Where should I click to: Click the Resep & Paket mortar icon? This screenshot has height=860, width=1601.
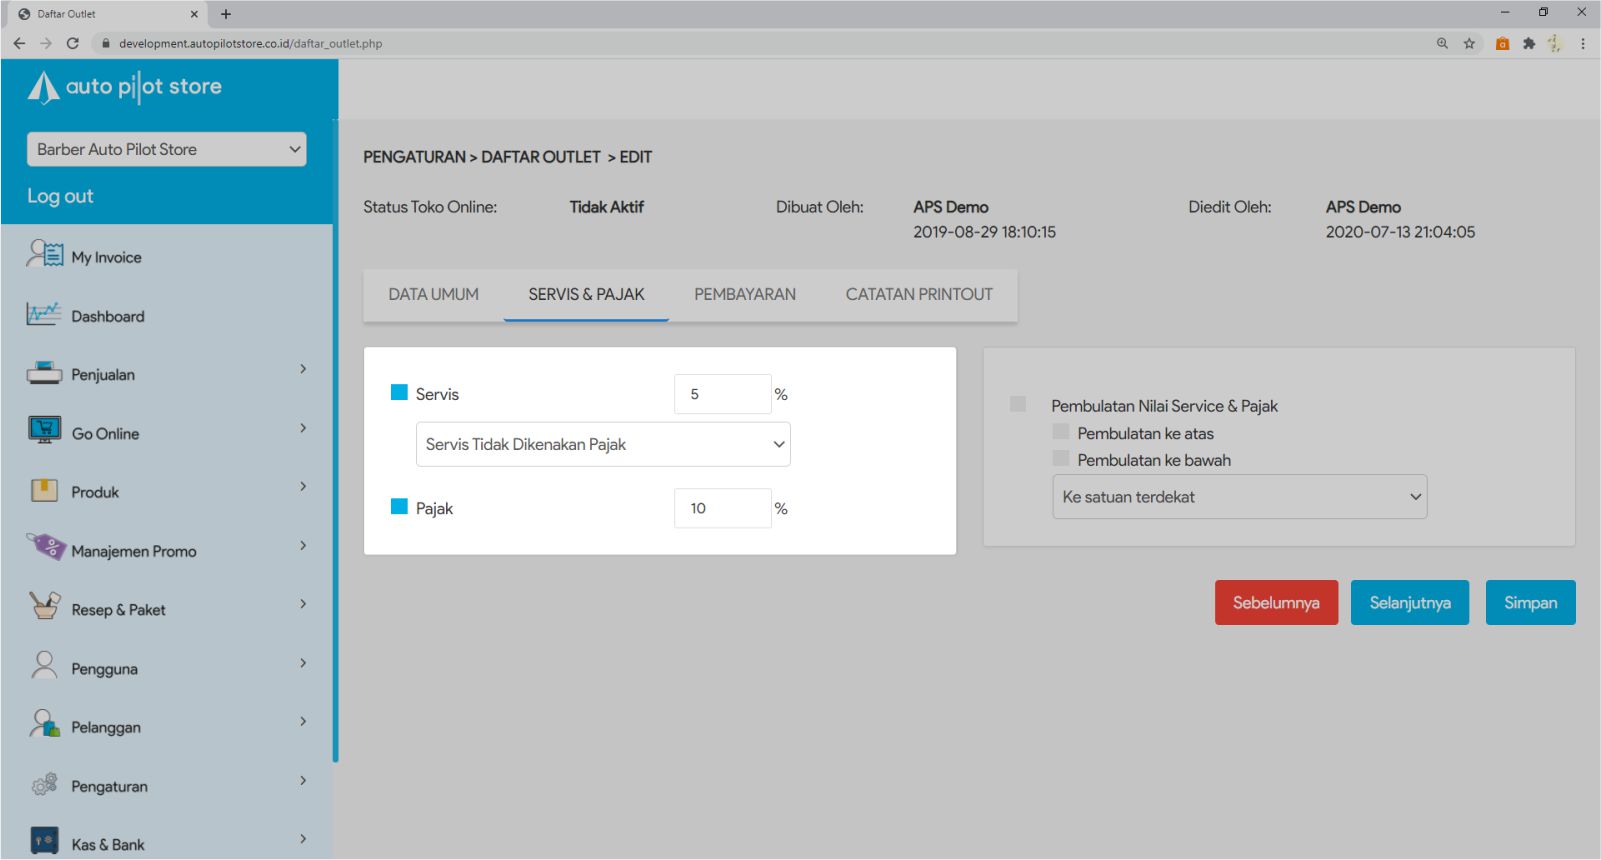pos(44,607)
